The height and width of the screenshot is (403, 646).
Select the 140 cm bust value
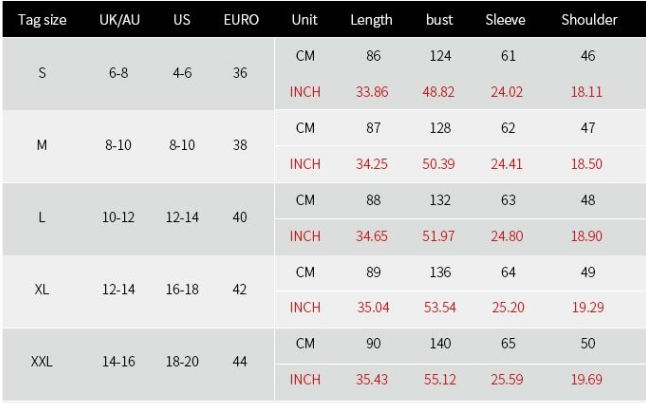click(x=440, y=343)
